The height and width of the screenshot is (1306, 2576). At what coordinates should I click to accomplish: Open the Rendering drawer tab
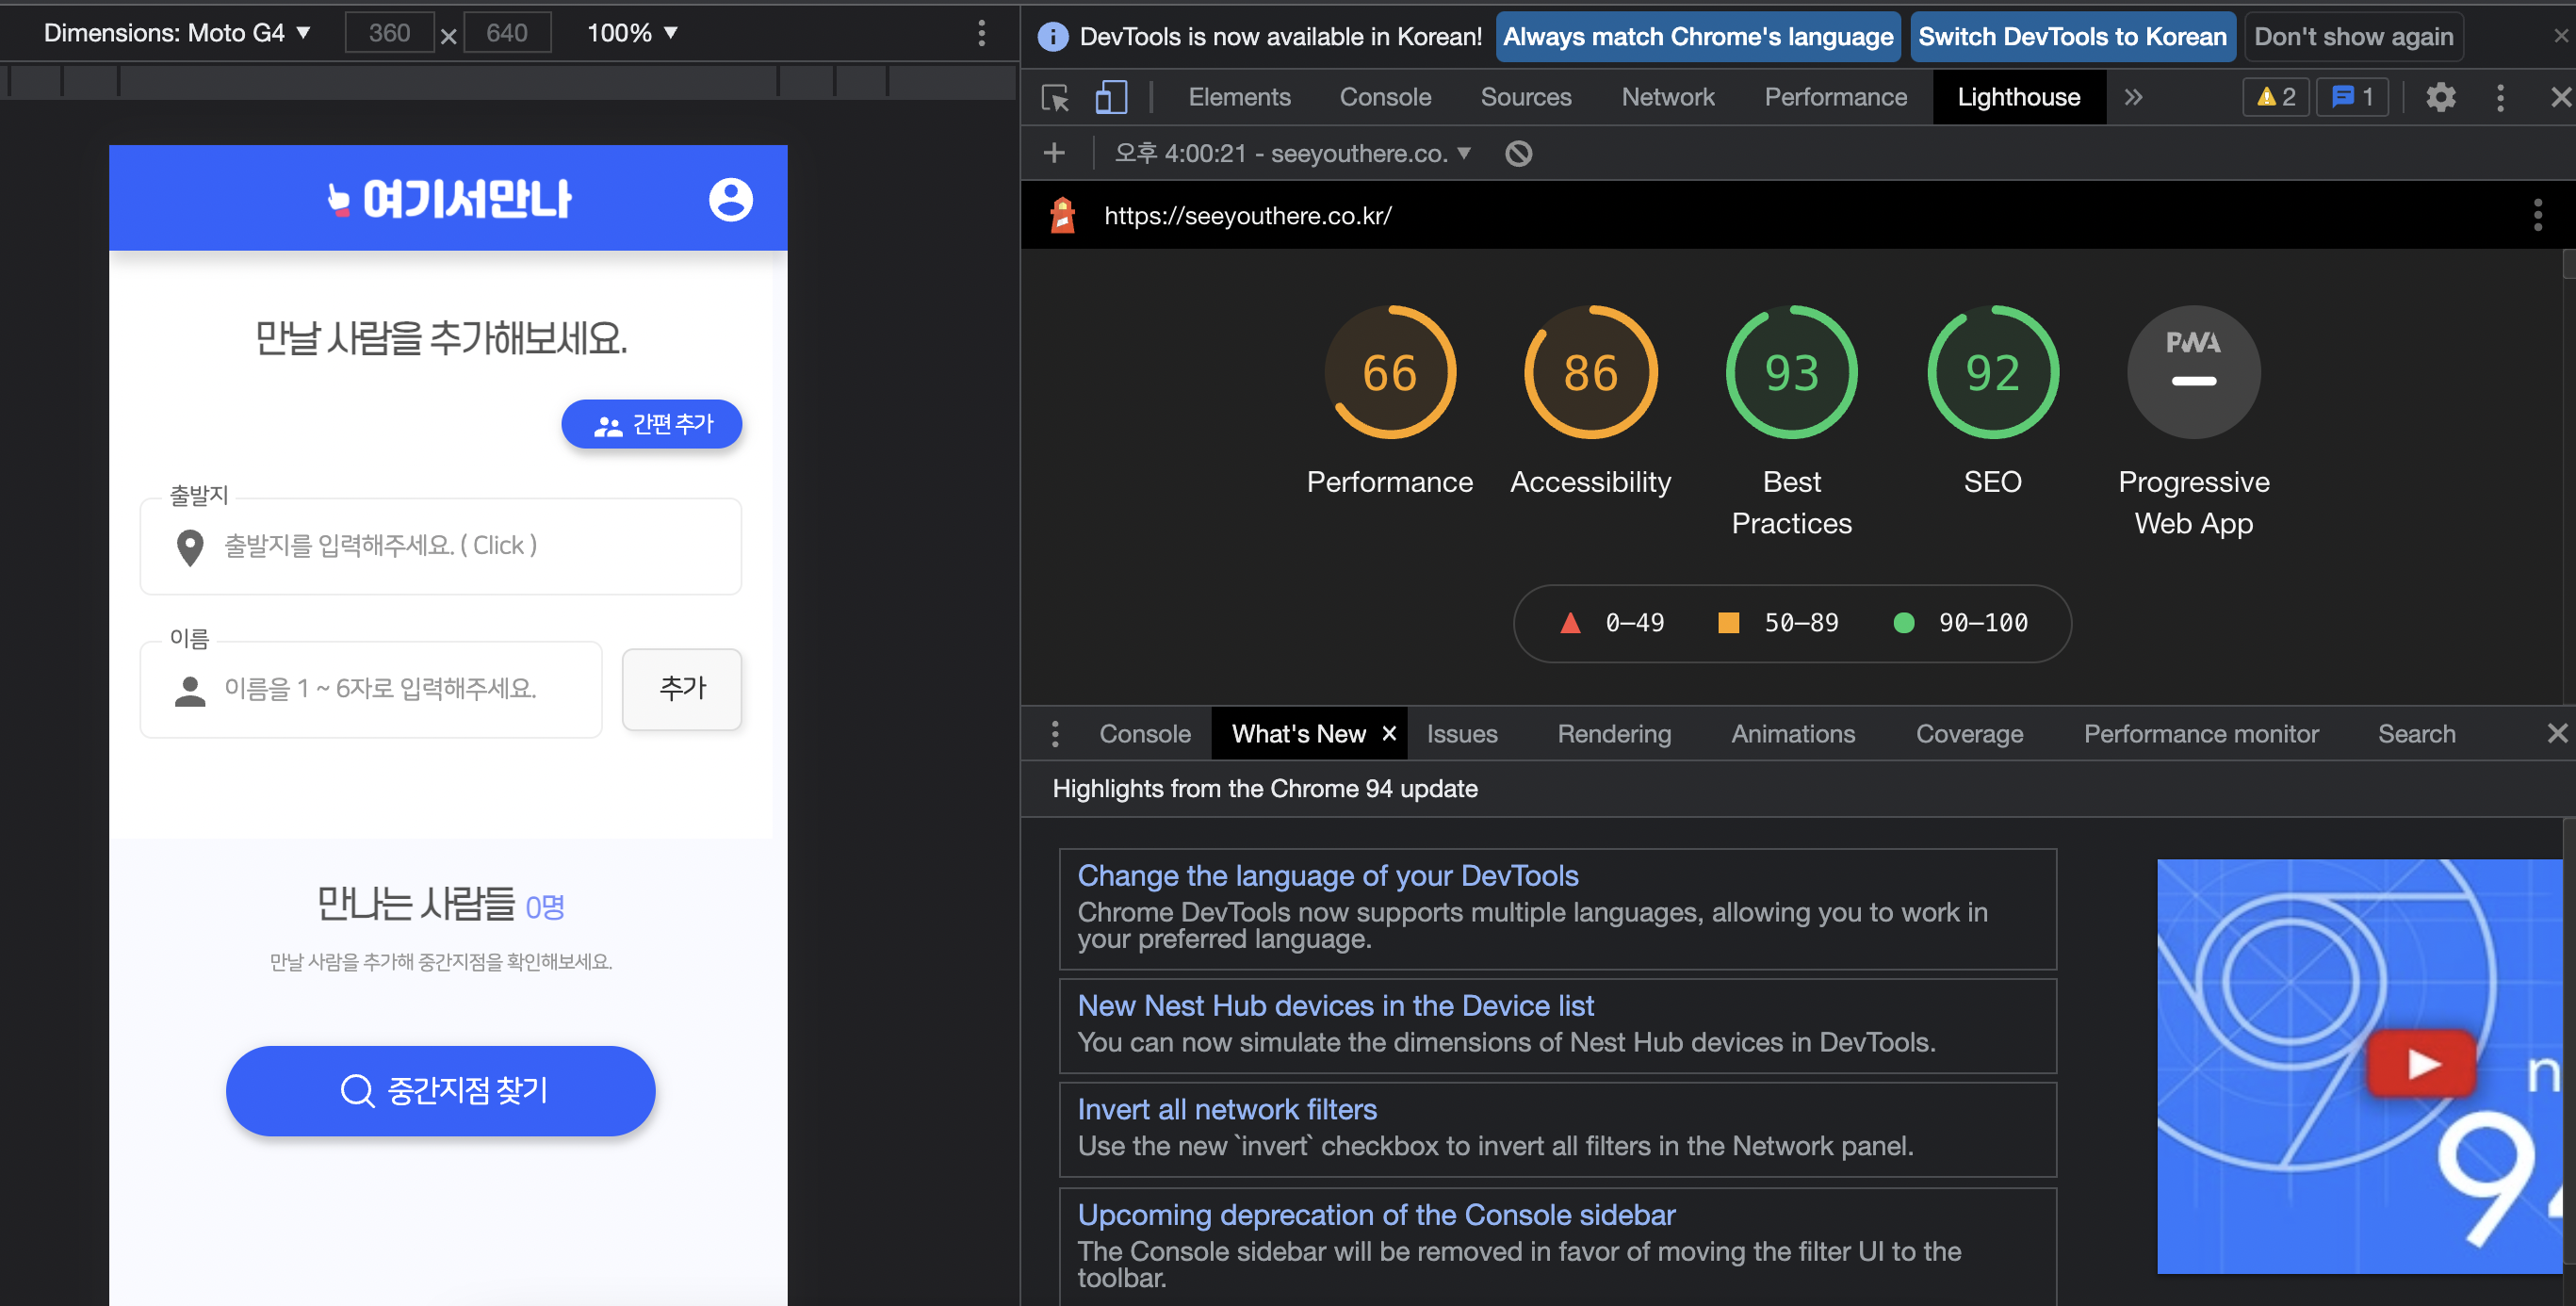1613,734
